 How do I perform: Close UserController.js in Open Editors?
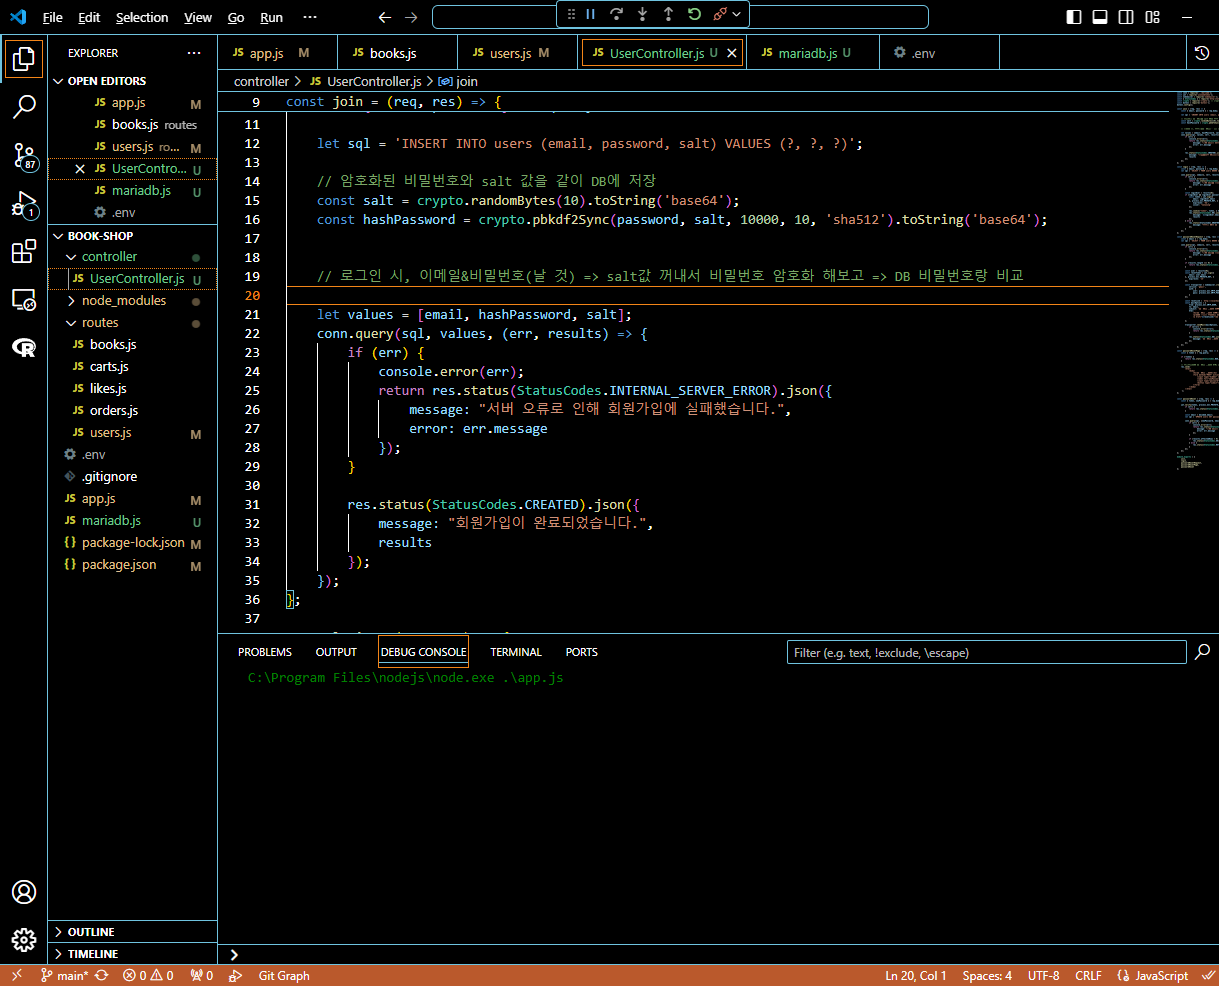click(80, 169)
